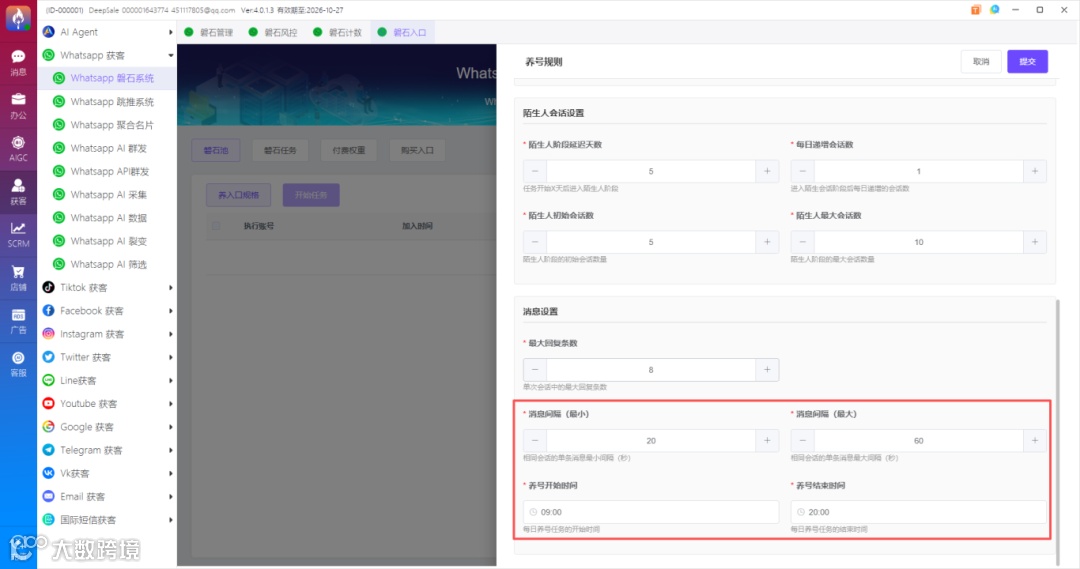Open the 获客 sidebar icon

(x=19, y=192)
